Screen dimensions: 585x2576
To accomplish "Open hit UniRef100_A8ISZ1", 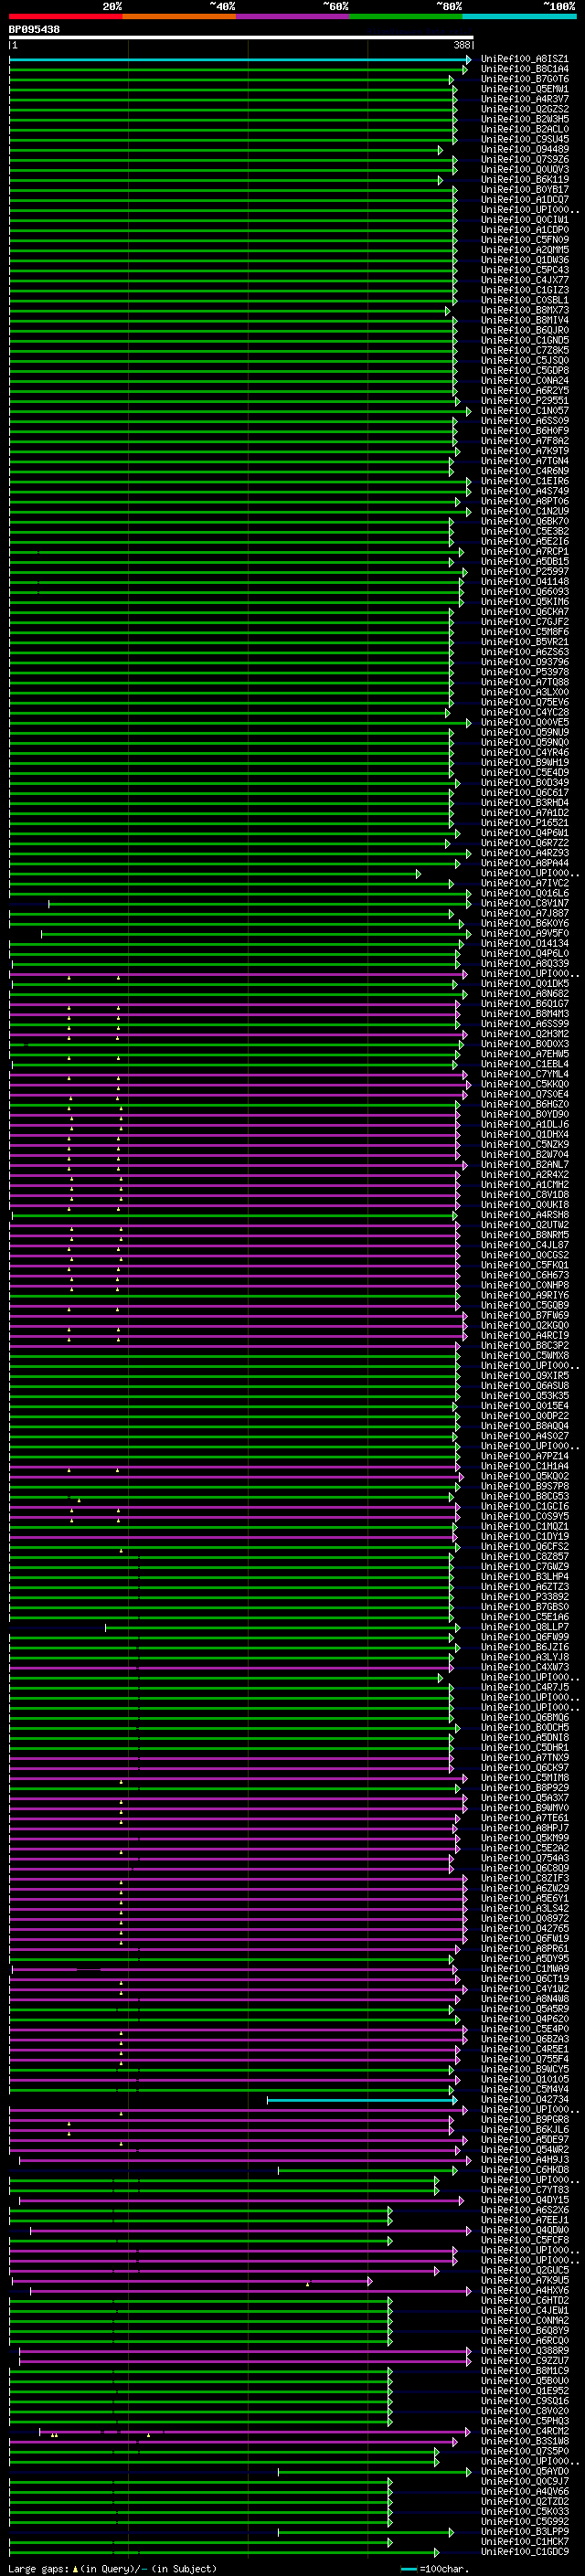I will pyautogui.click(x=524, y=59).
